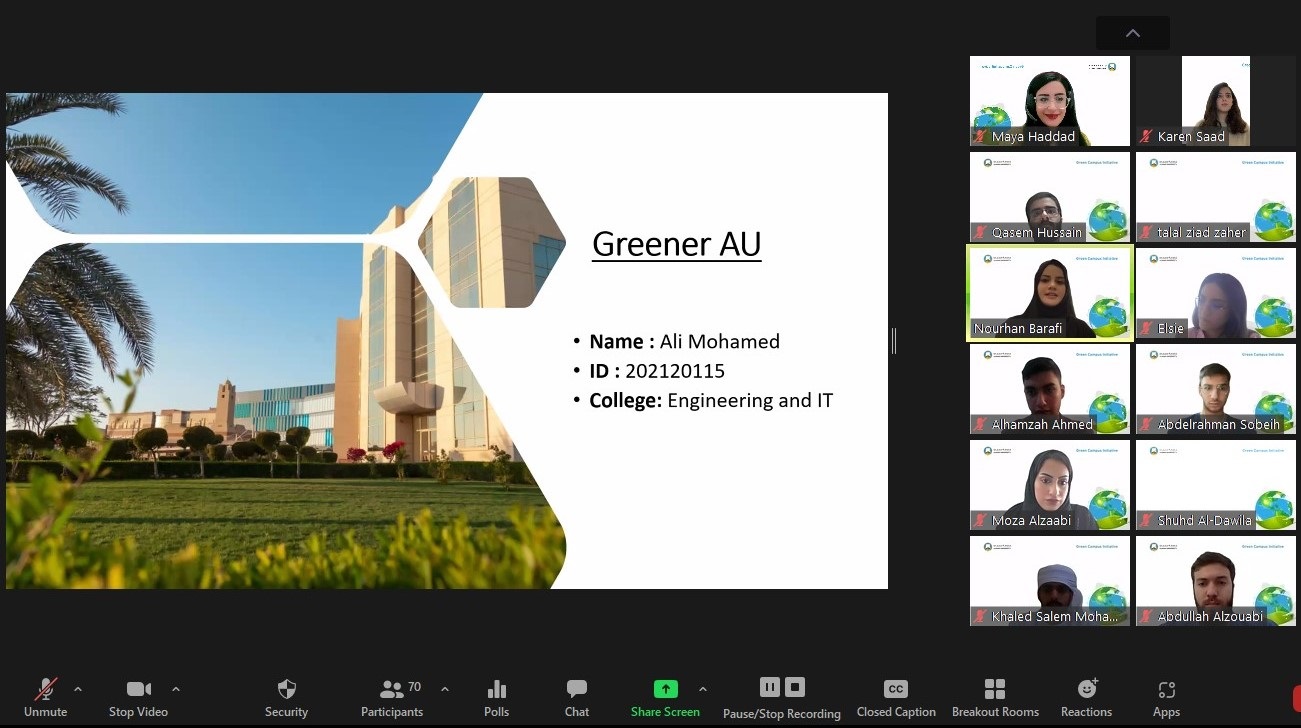This screenshot has width=1301, height=728.
Task: Open the Security shield icon
Action: tap(286, 689)
